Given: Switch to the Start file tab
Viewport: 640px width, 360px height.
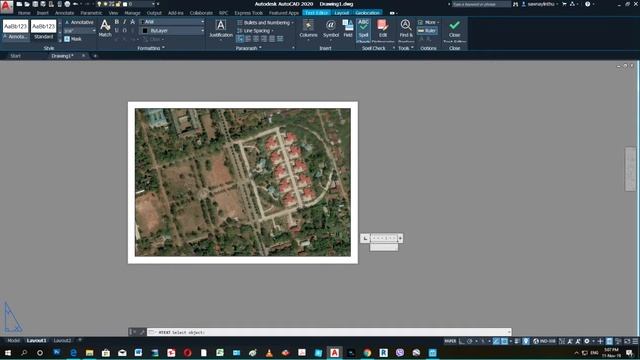Looking at the screenshot, I should (16, 56).
